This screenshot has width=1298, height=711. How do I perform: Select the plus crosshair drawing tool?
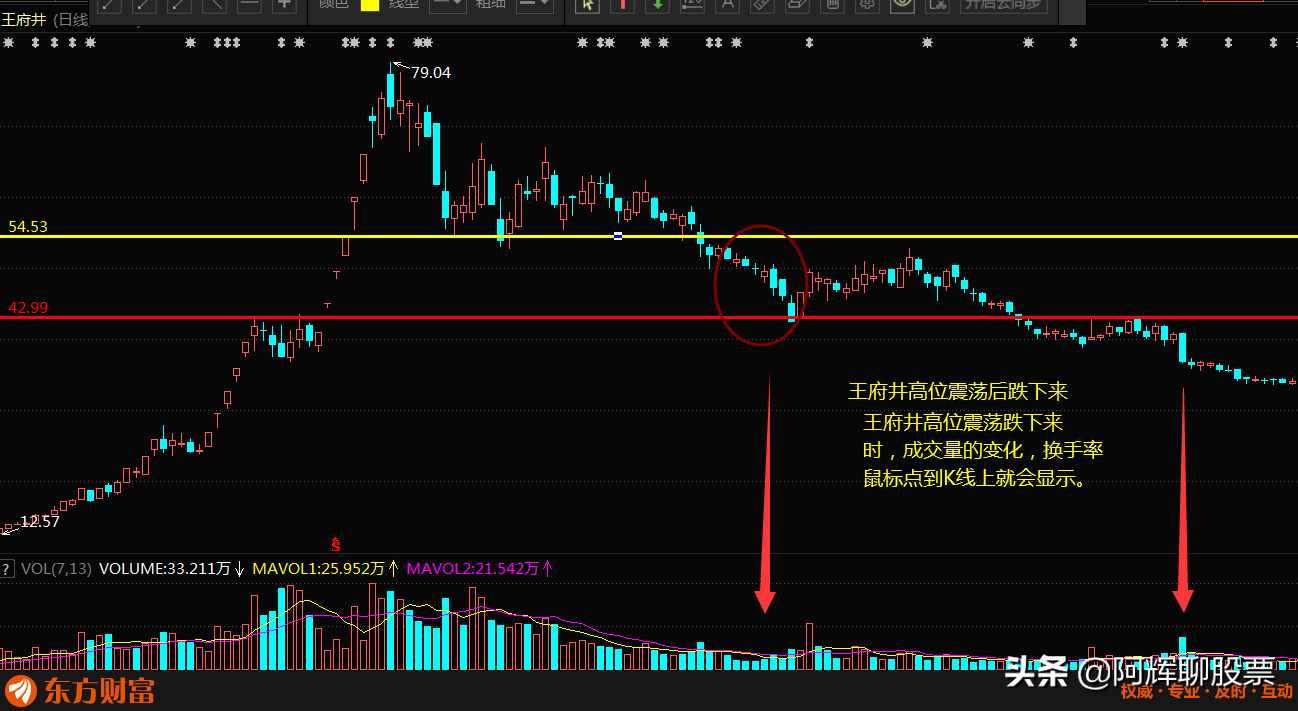(x=284, y=5)
